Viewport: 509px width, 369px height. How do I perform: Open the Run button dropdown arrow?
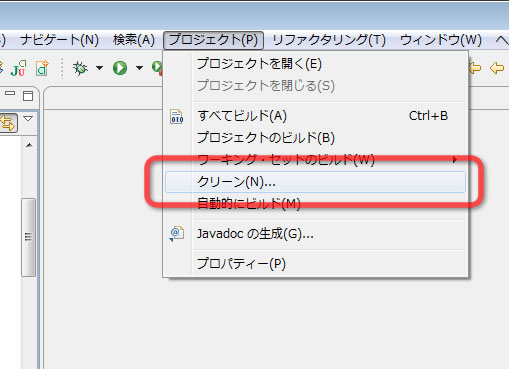click(139, 68)
